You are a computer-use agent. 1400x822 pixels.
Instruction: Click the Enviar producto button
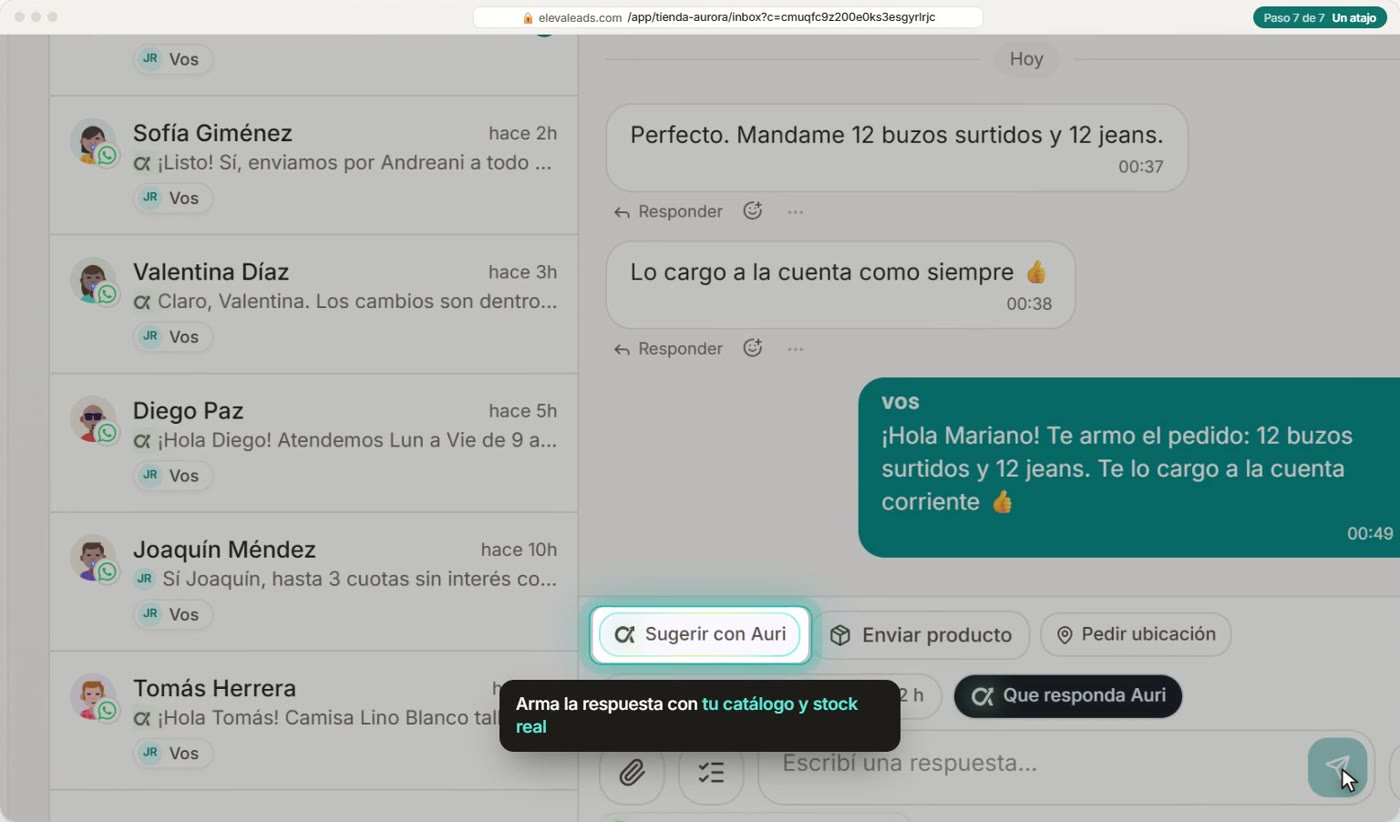coord(920,635)
